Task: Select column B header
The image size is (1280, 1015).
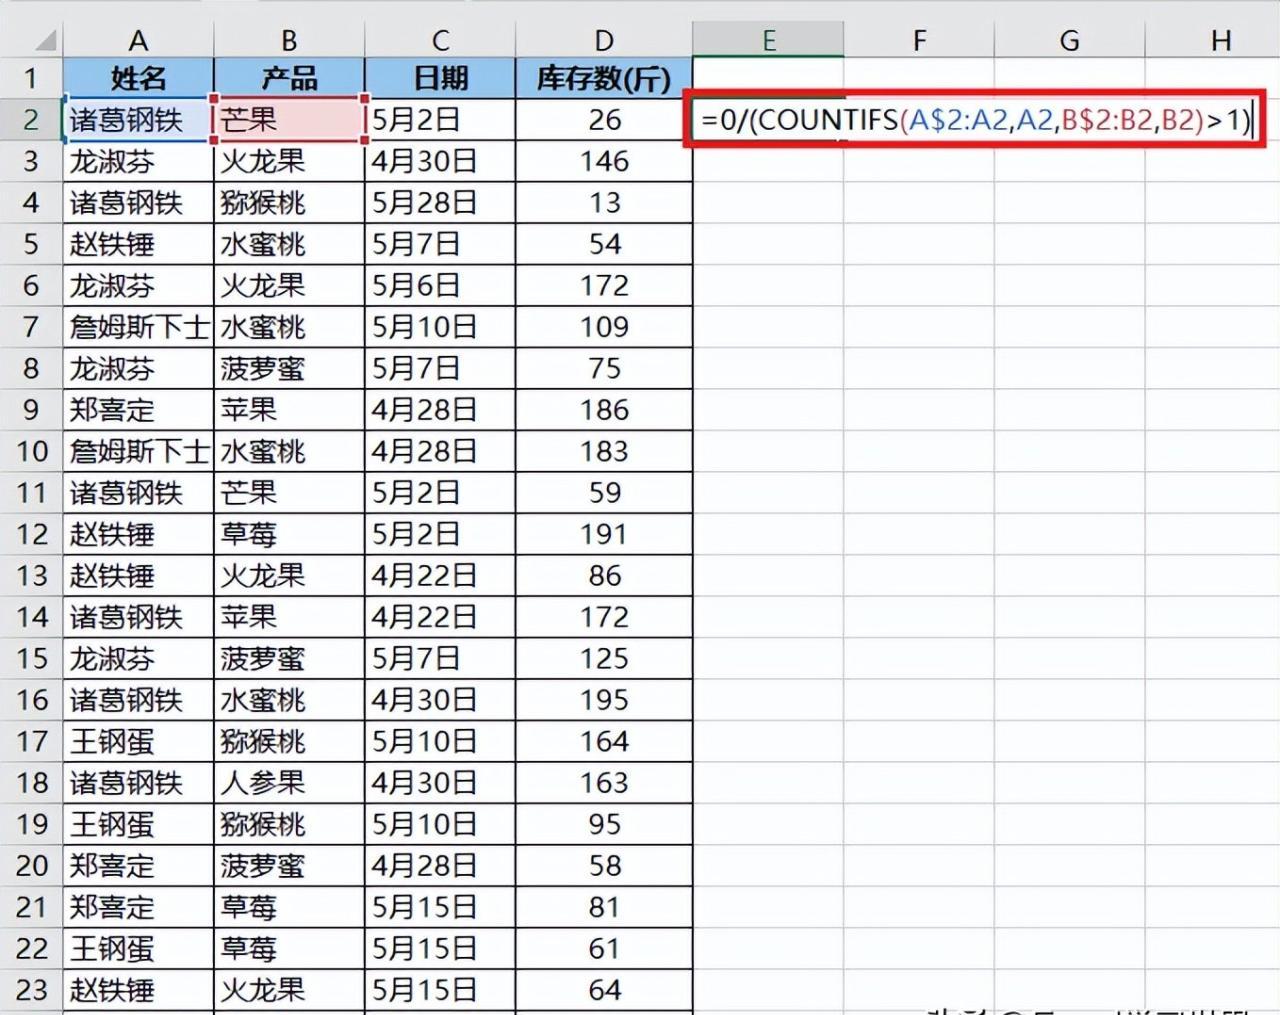Action: 289,40
